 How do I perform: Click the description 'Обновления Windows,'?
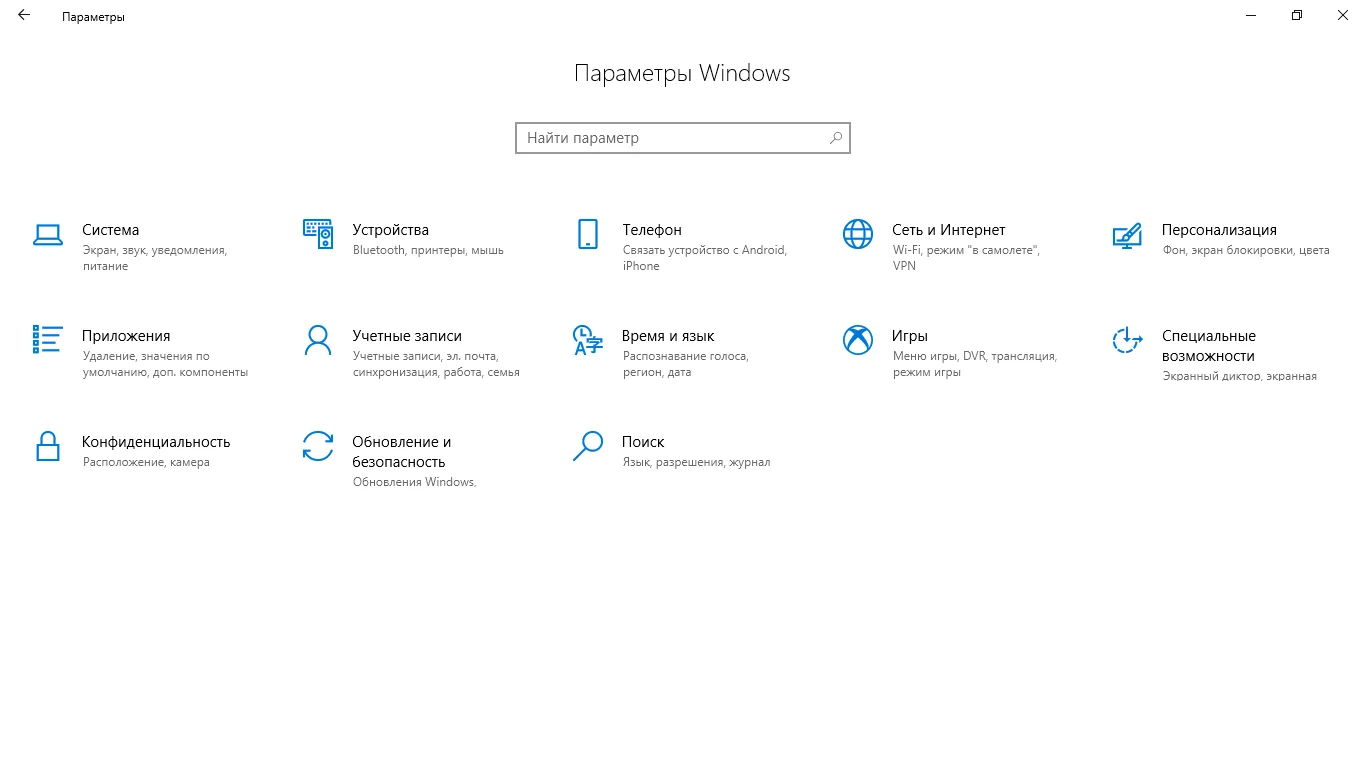(x=414, y=482)
